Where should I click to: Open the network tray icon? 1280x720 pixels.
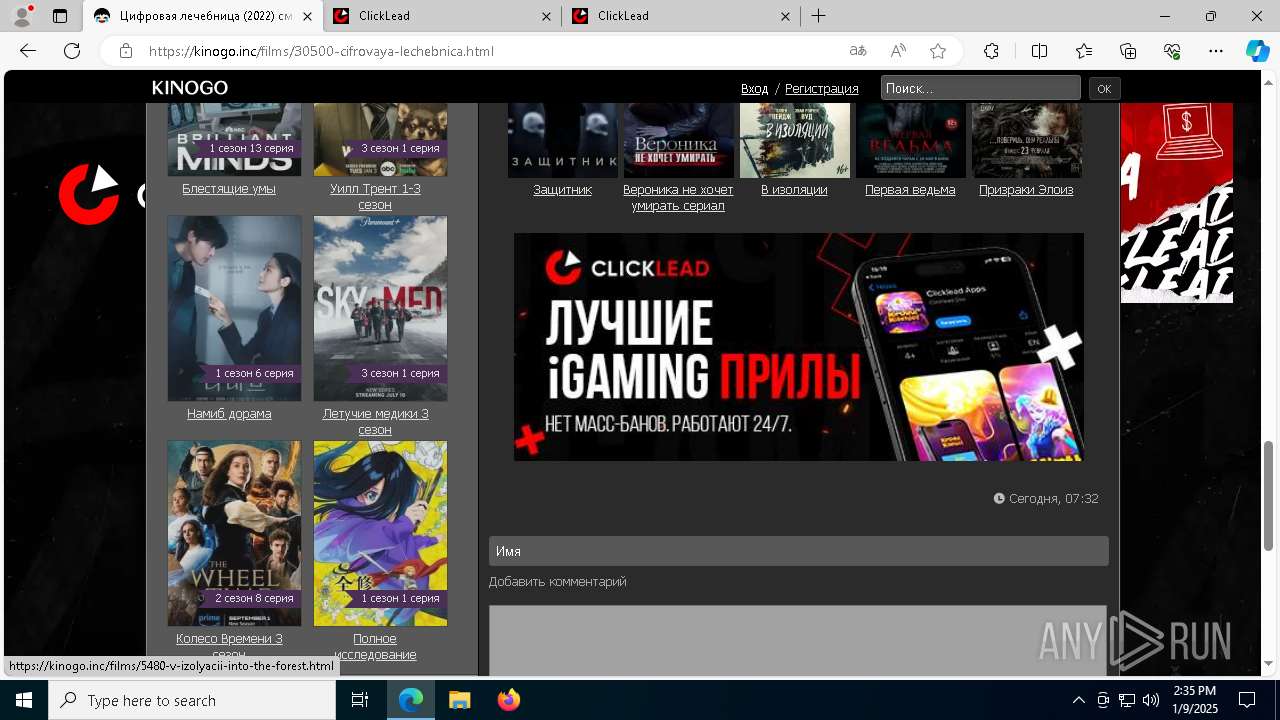(x=1127, y=700)
